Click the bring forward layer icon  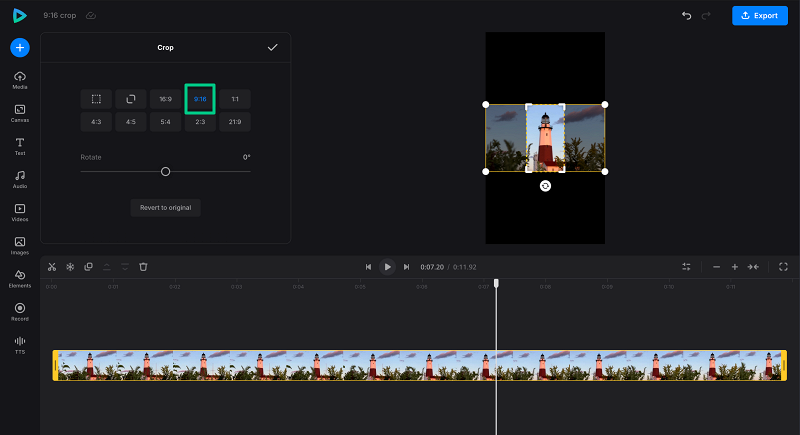(x=107, y=267)
